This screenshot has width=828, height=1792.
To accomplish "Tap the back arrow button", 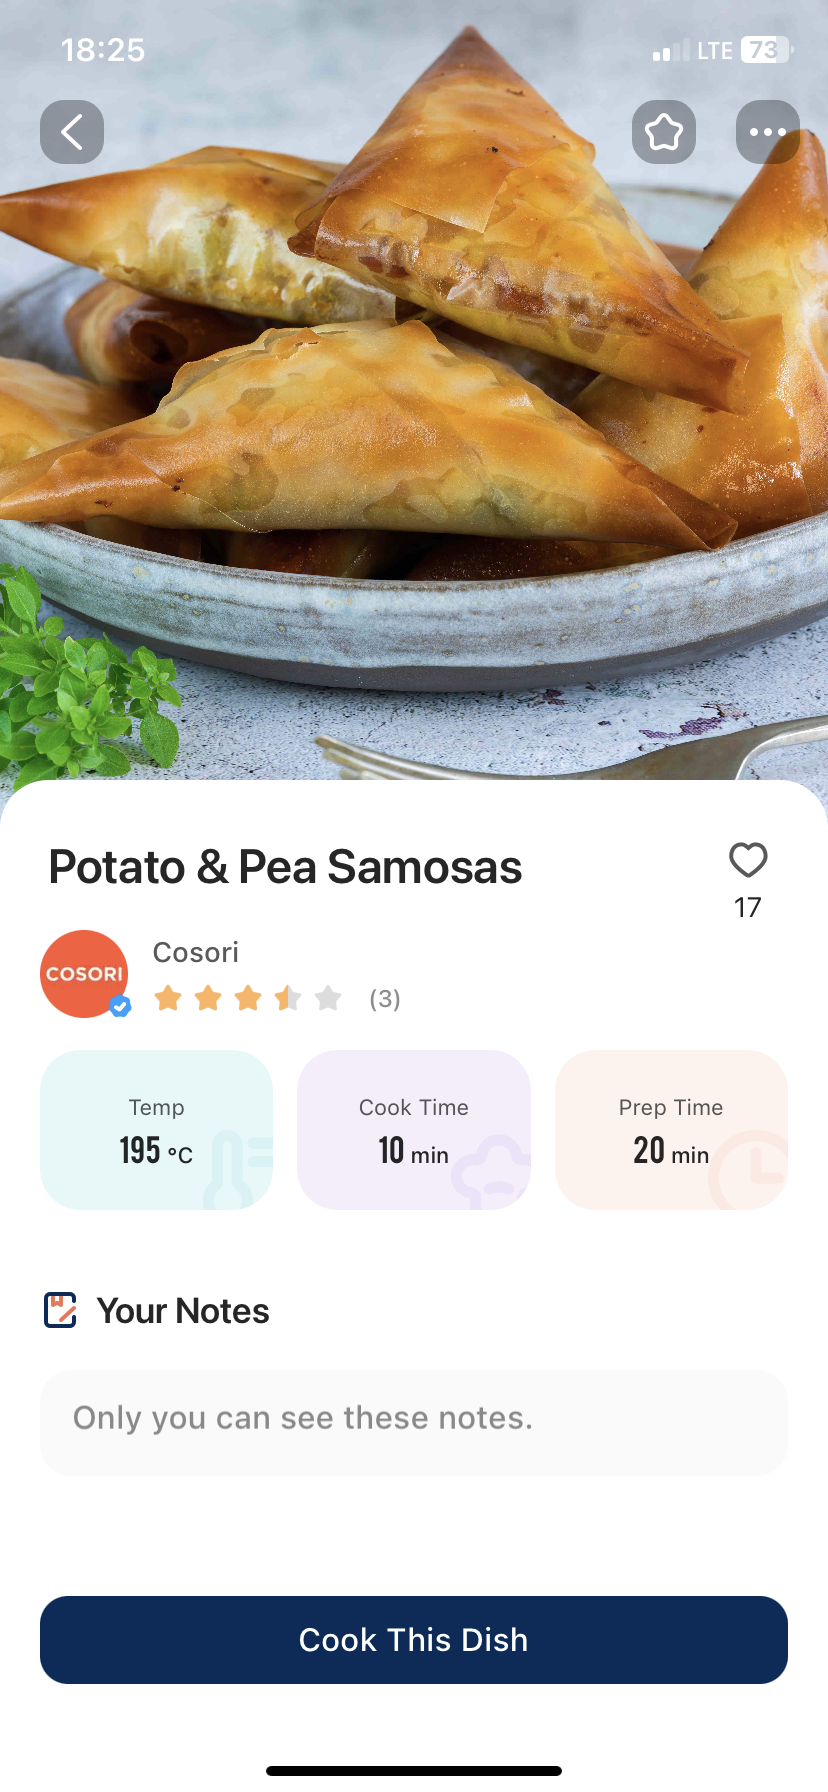I will tap(72, 132).
